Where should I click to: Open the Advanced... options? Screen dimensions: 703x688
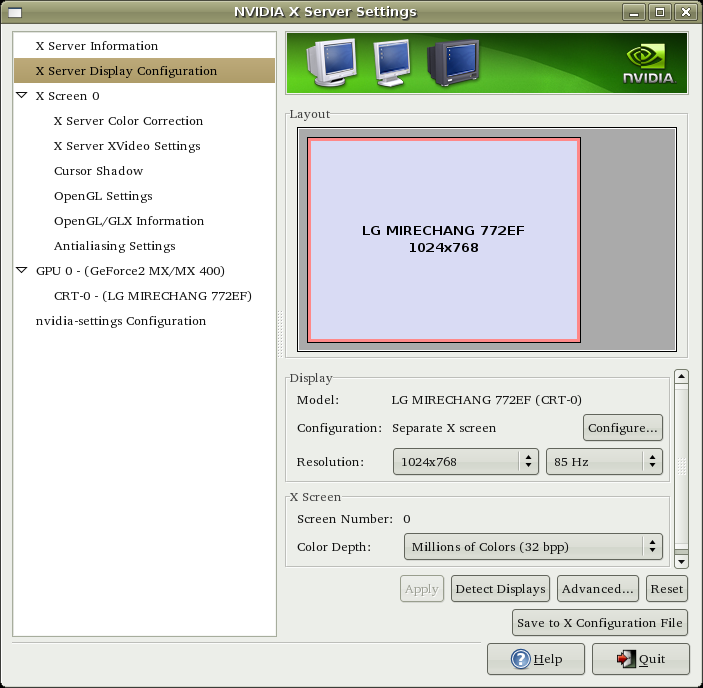pos(598,589)
